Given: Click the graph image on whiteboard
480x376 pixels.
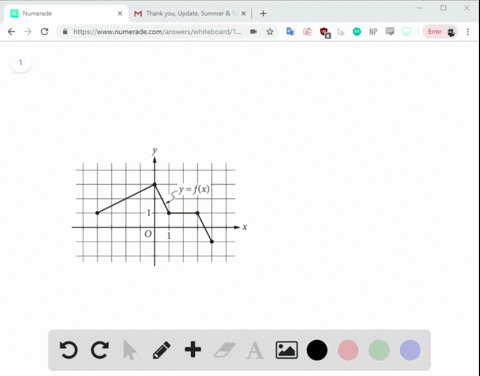Looking at the screenshot, I should pos(159,207).
